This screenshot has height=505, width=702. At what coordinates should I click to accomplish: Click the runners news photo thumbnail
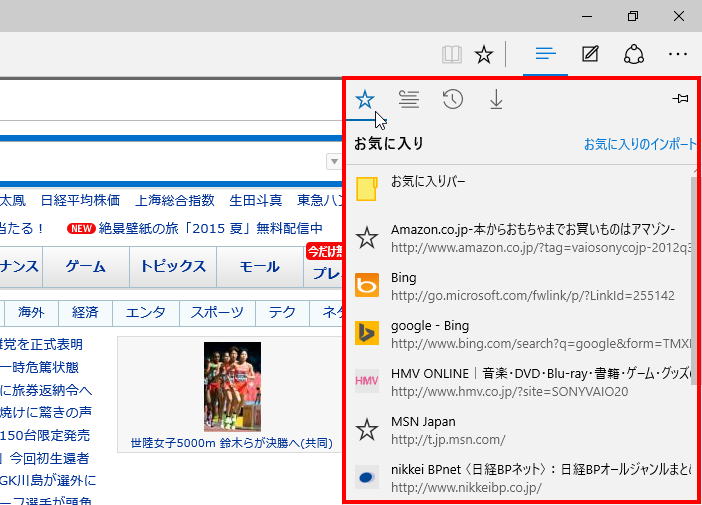(232, 386)
